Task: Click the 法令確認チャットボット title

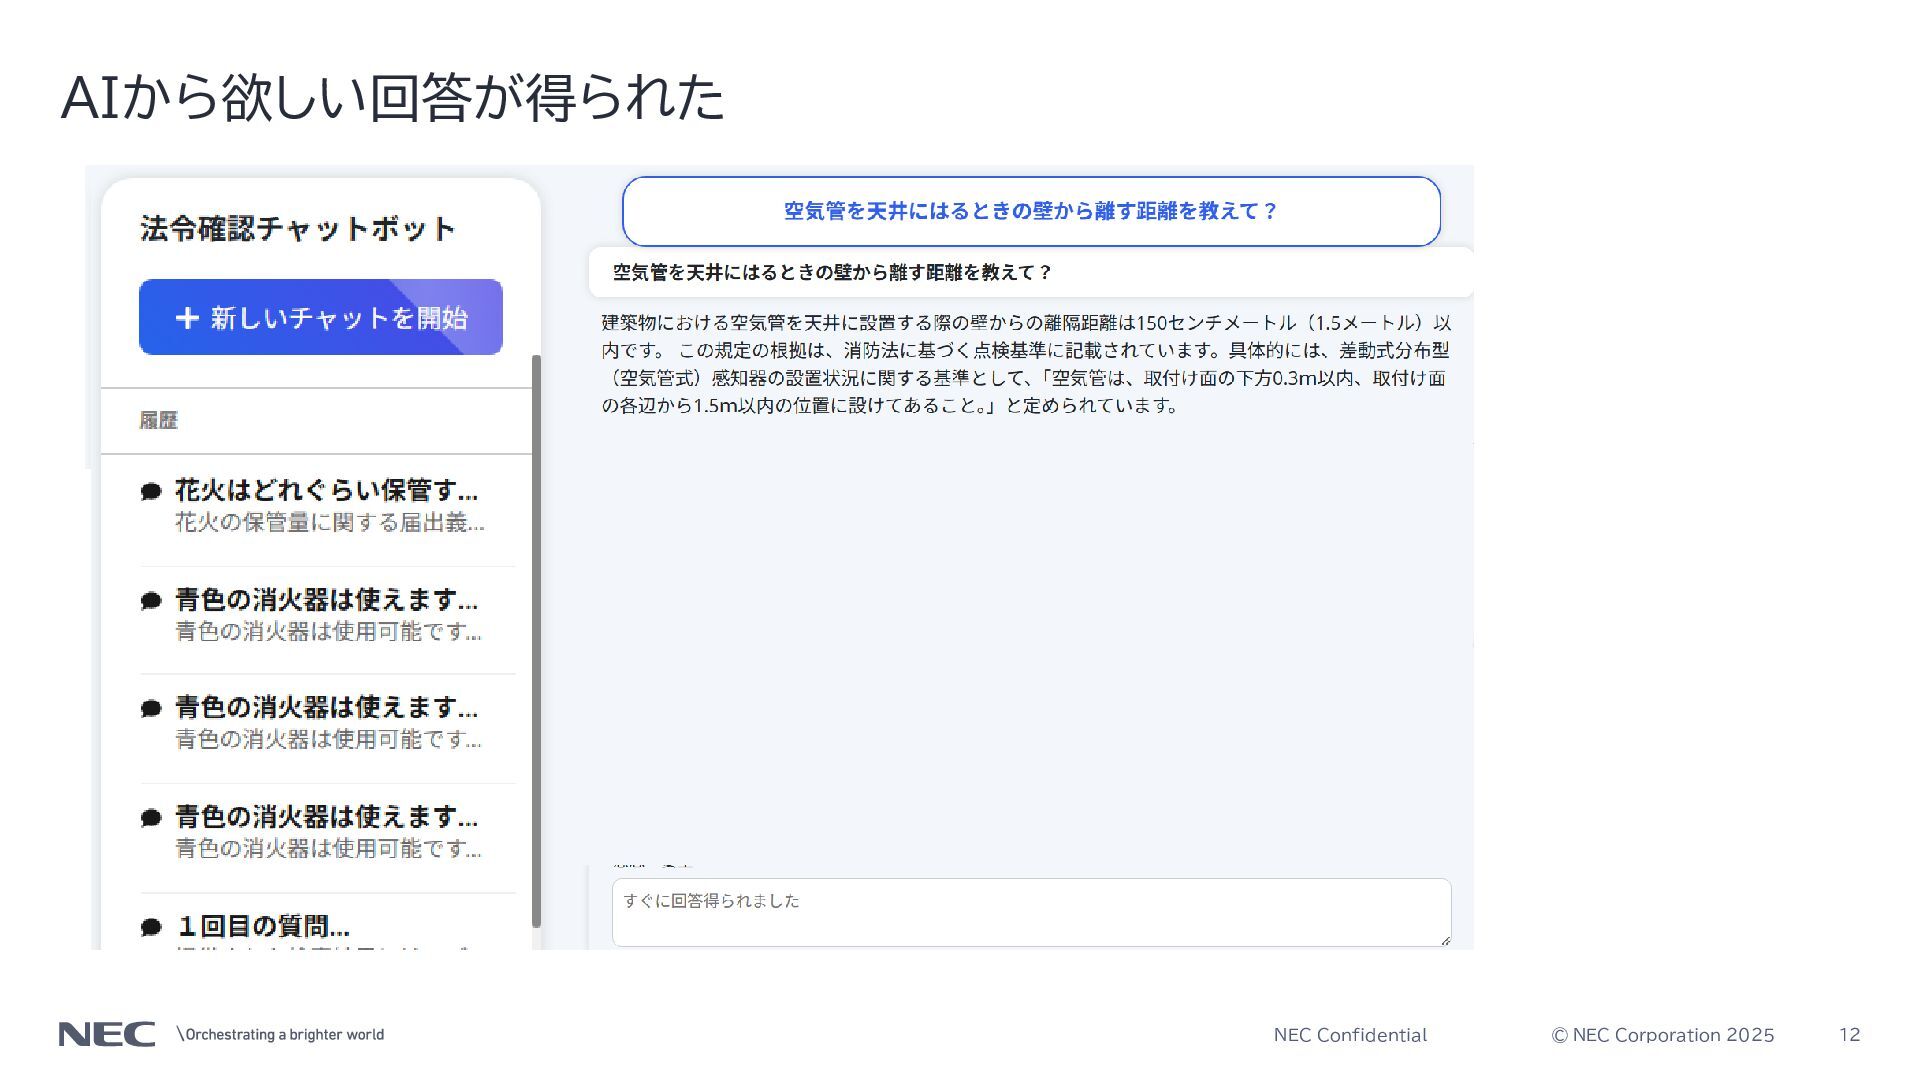Action: point(298,229)
